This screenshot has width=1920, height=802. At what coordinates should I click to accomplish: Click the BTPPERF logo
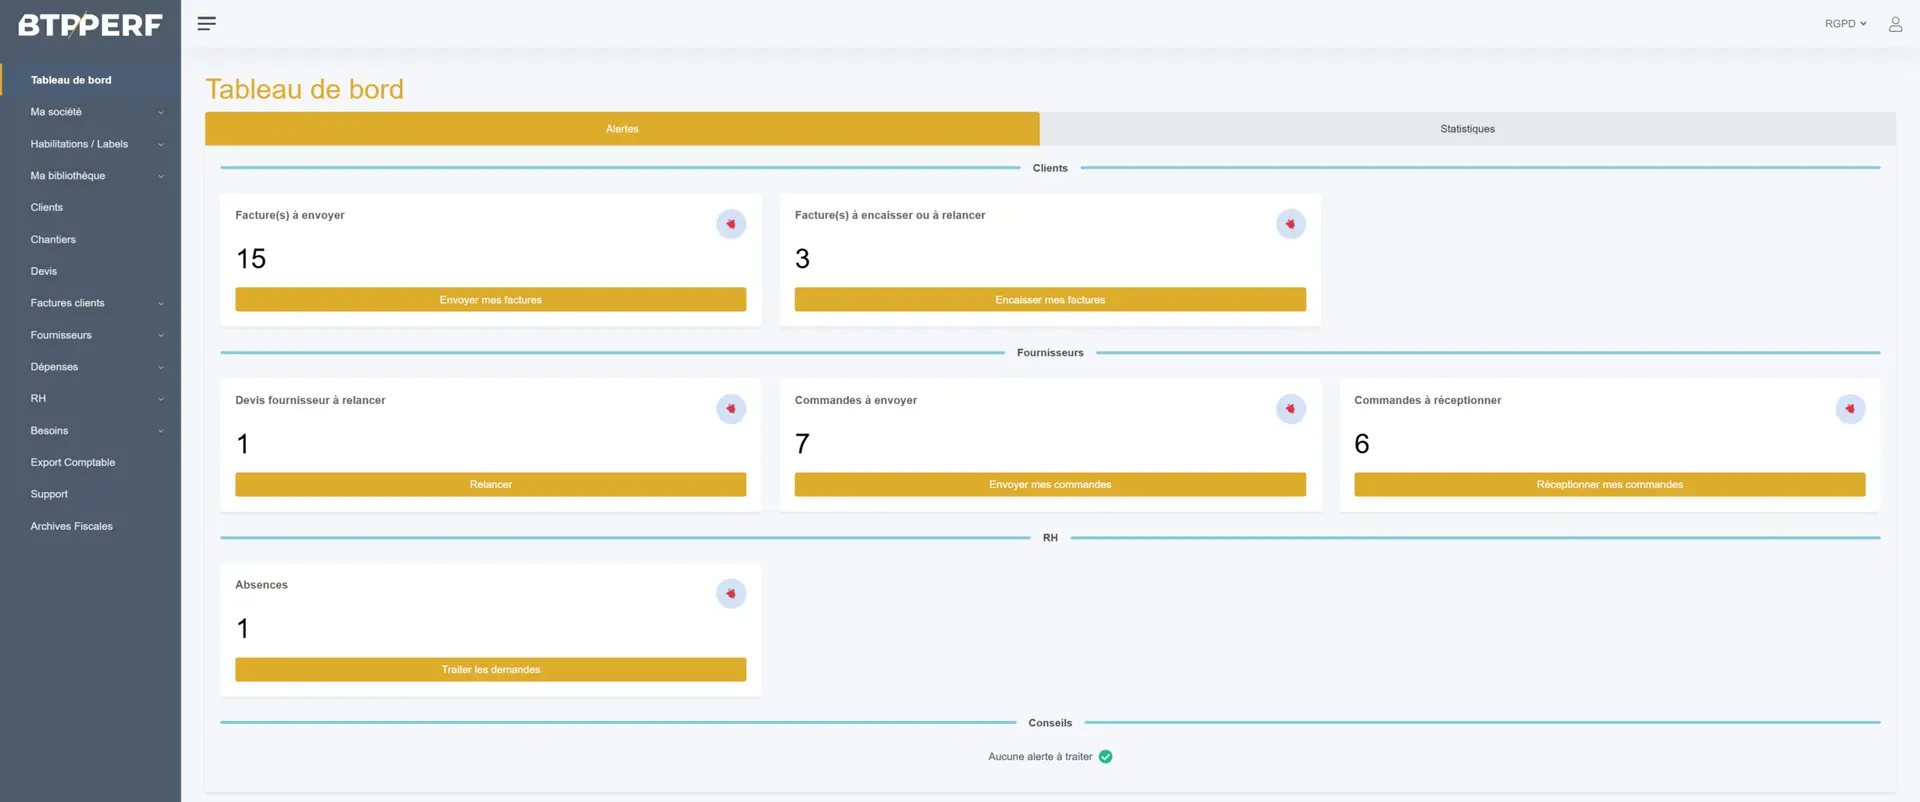click(90, 25)
